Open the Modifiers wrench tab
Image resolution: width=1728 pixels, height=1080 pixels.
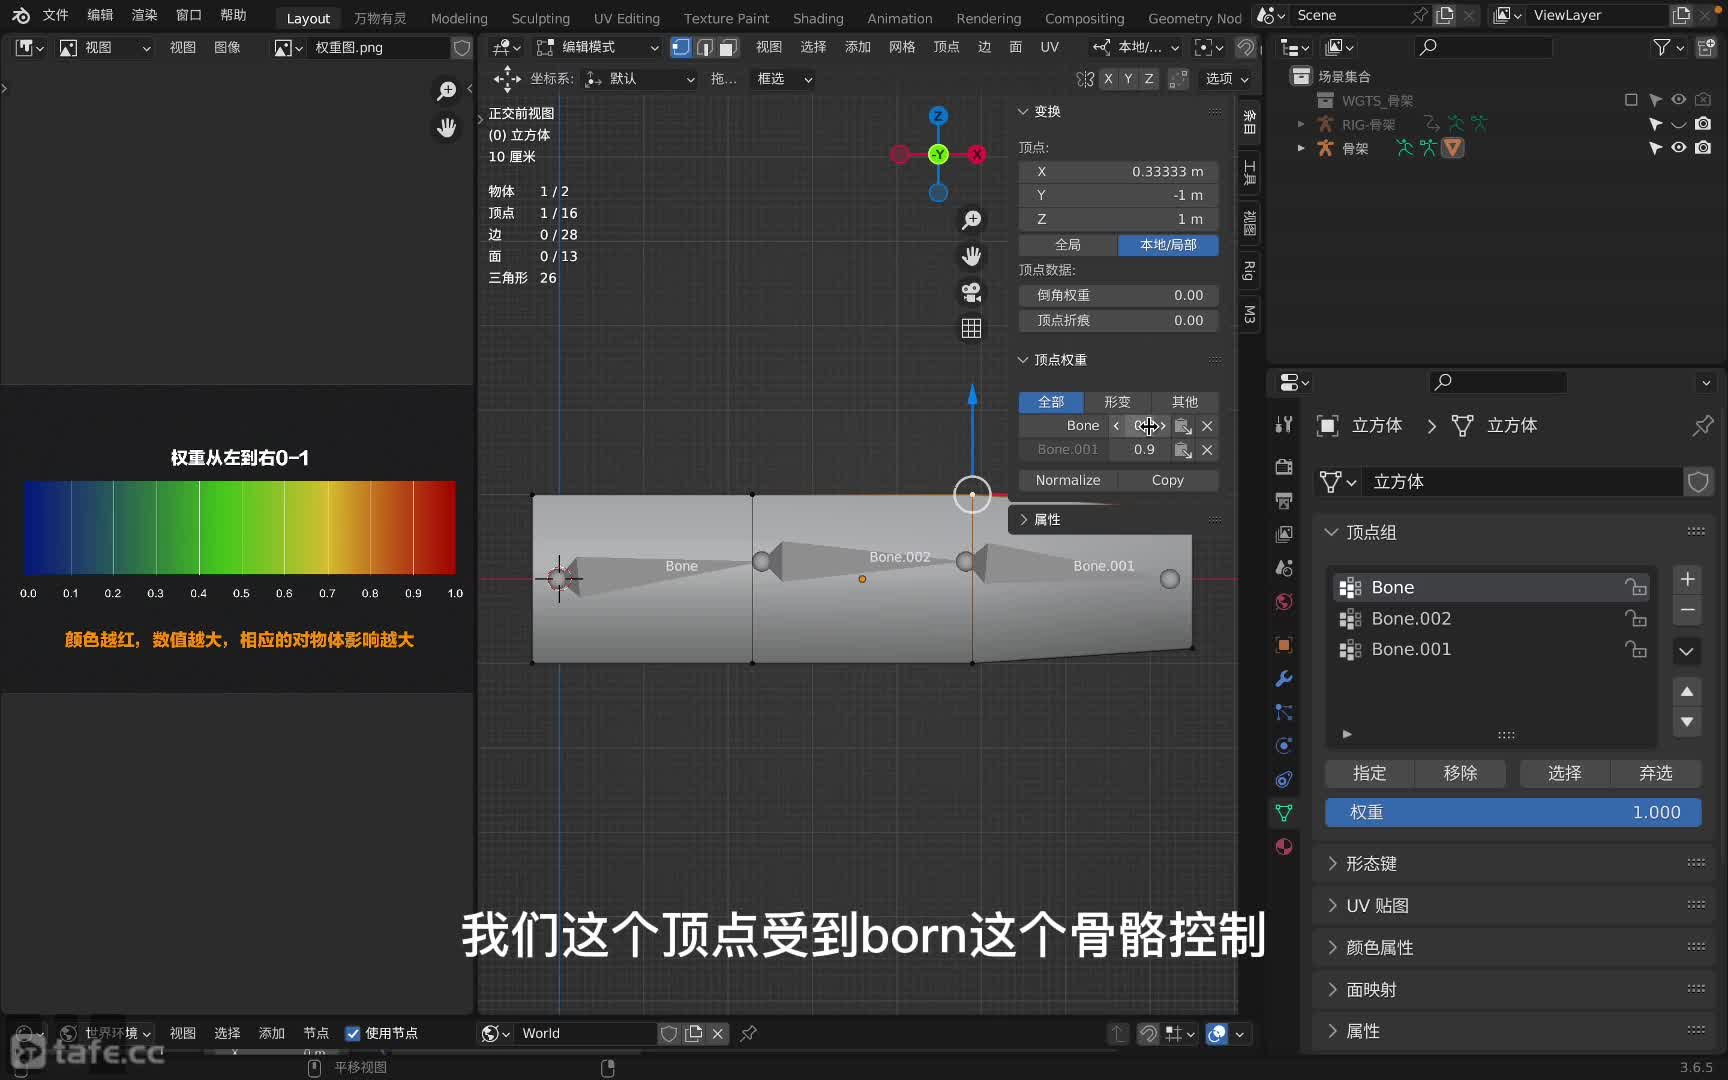(x=1284, y=679)
